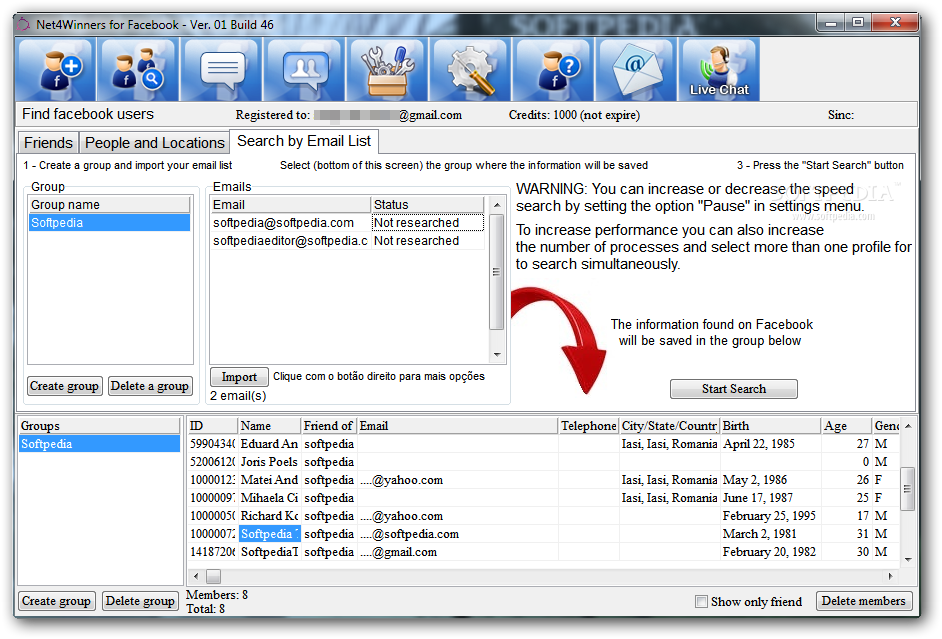
Task: Click first Not researched status cell
Action: point(428,223)
